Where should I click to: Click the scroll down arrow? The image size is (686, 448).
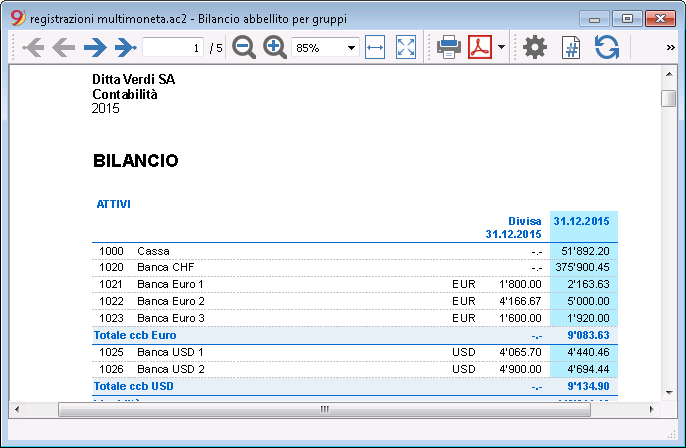(669, 392)
